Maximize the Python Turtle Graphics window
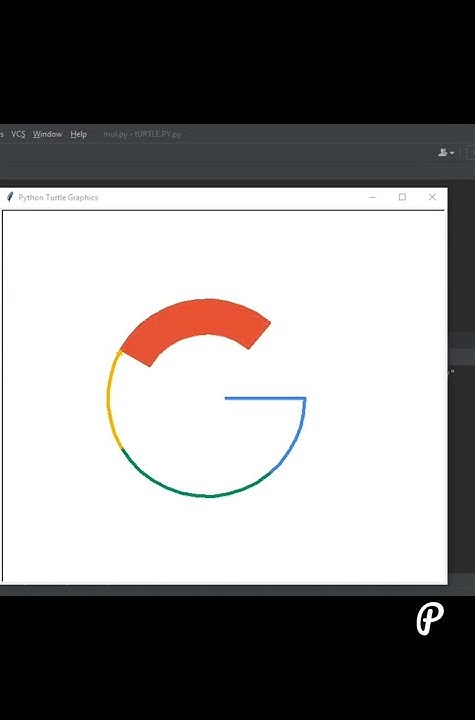The height and width of the screenshot is (720, 475). tap(402, 197)
